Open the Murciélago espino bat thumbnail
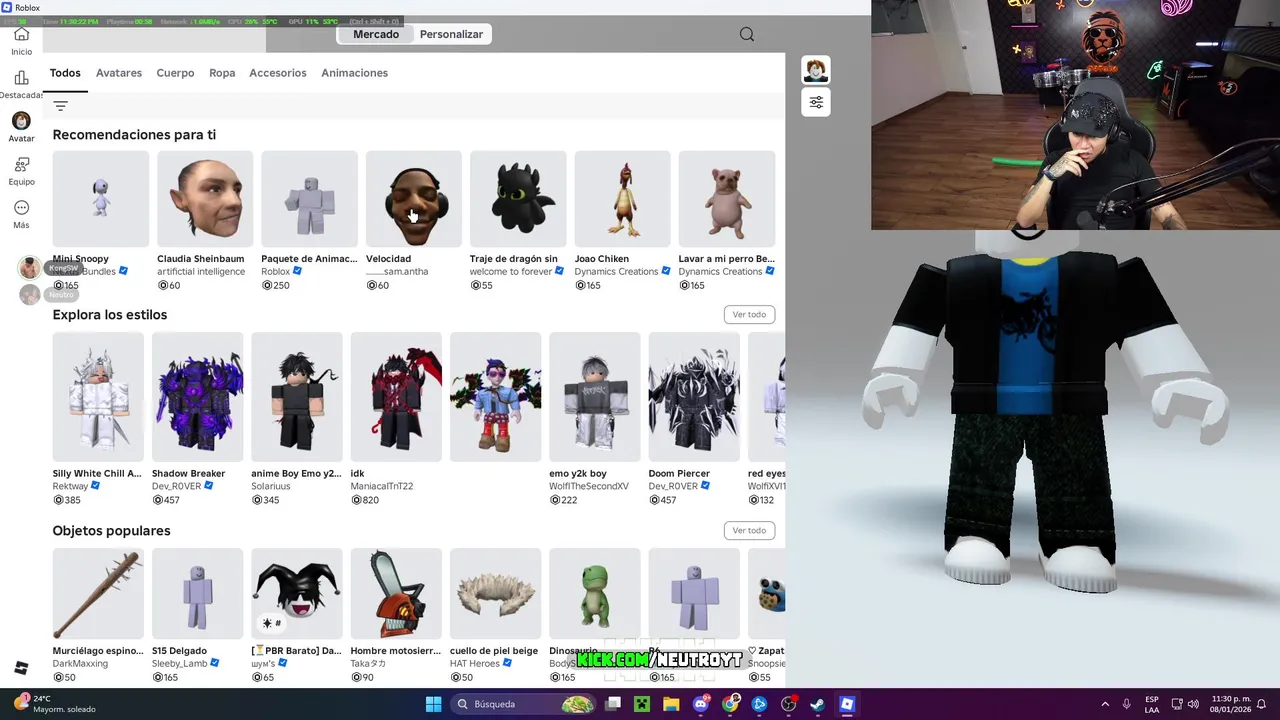 (x=98, y=594)
